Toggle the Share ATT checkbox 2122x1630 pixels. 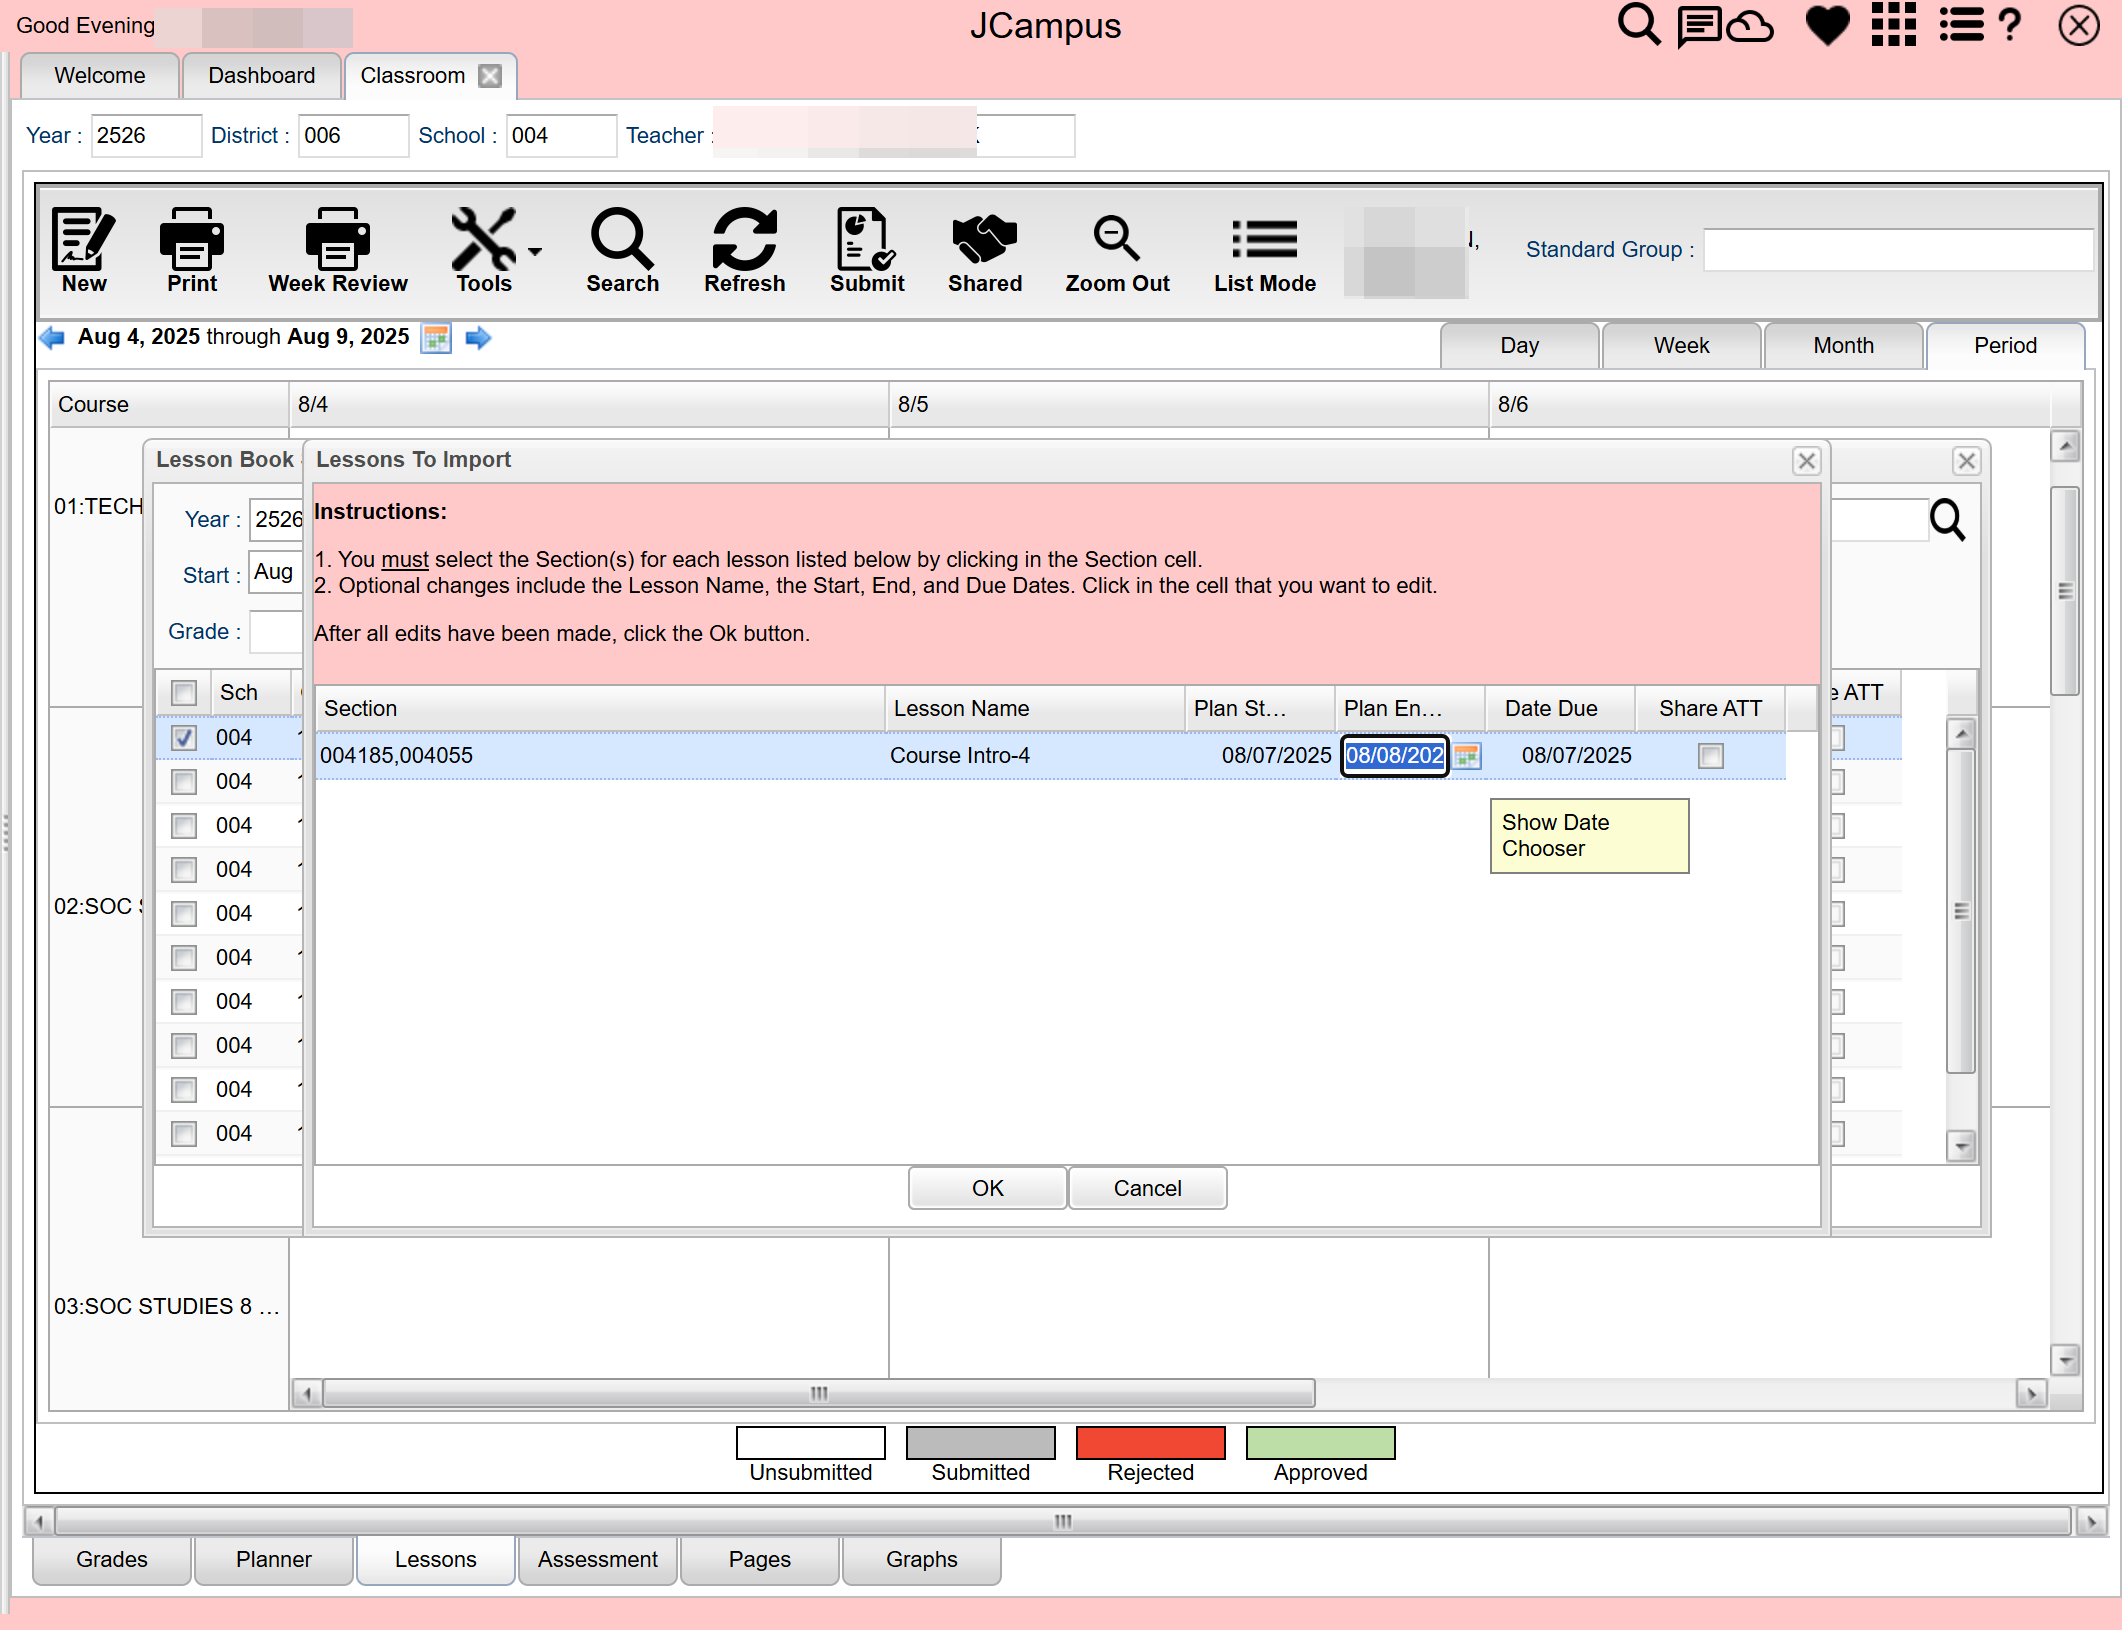tap(1711, 756)
